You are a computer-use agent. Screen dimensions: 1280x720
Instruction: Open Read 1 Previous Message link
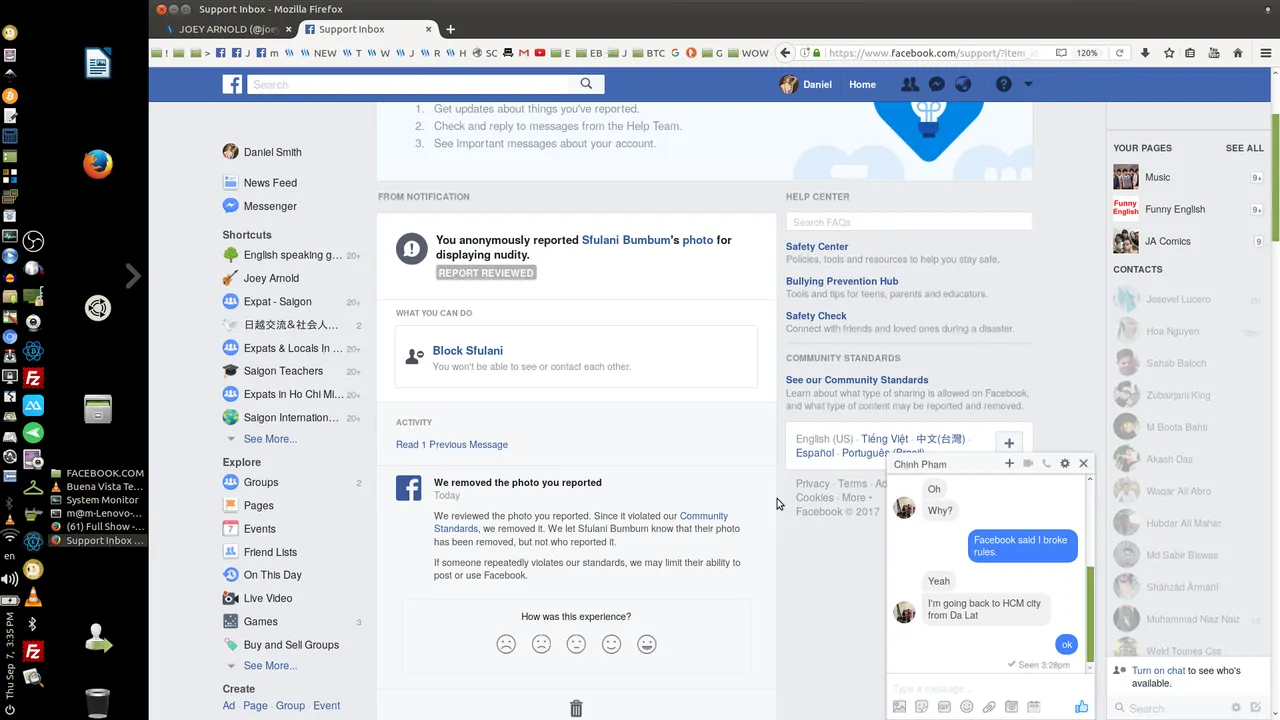tap(452, 445)
